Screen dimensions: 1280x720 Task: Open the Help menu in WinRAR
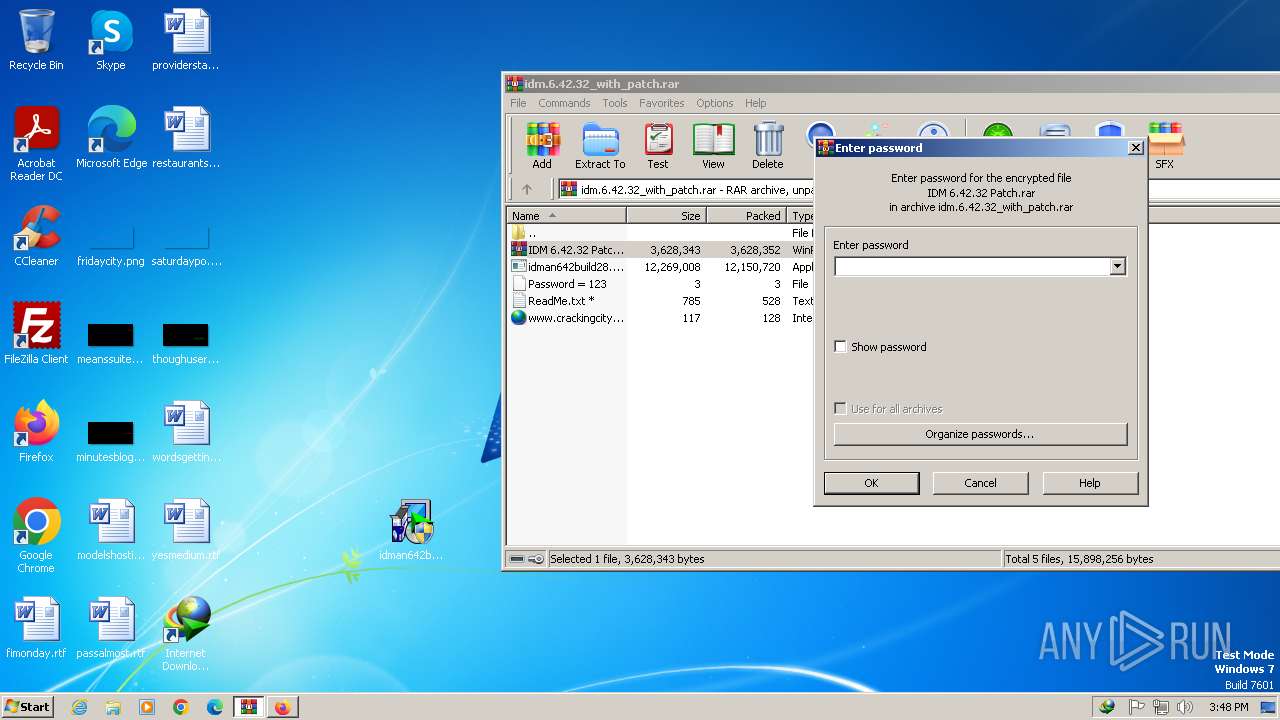coord(756,103)
